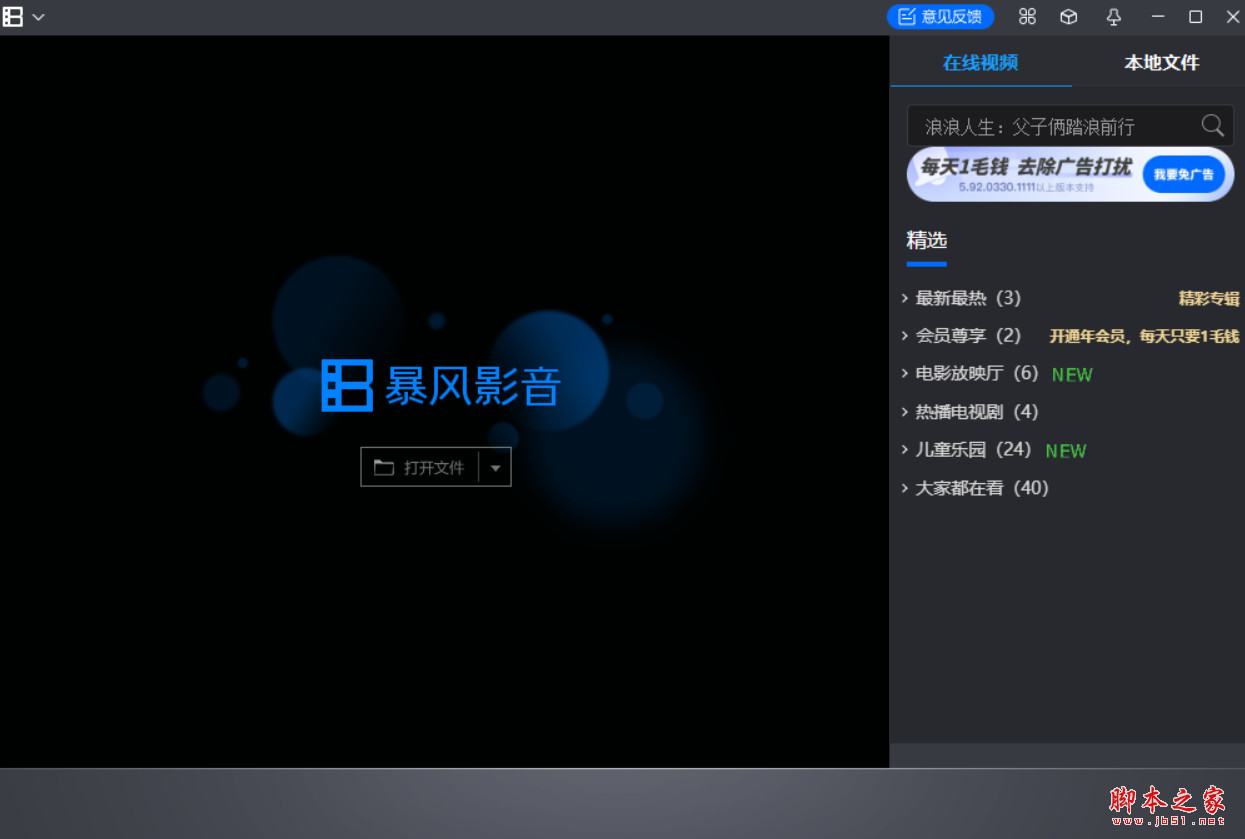Expand the 最新最热 (3) category
Image resolution: width=1245 pixels, height=839 pixels.
(x=960, y=298)
